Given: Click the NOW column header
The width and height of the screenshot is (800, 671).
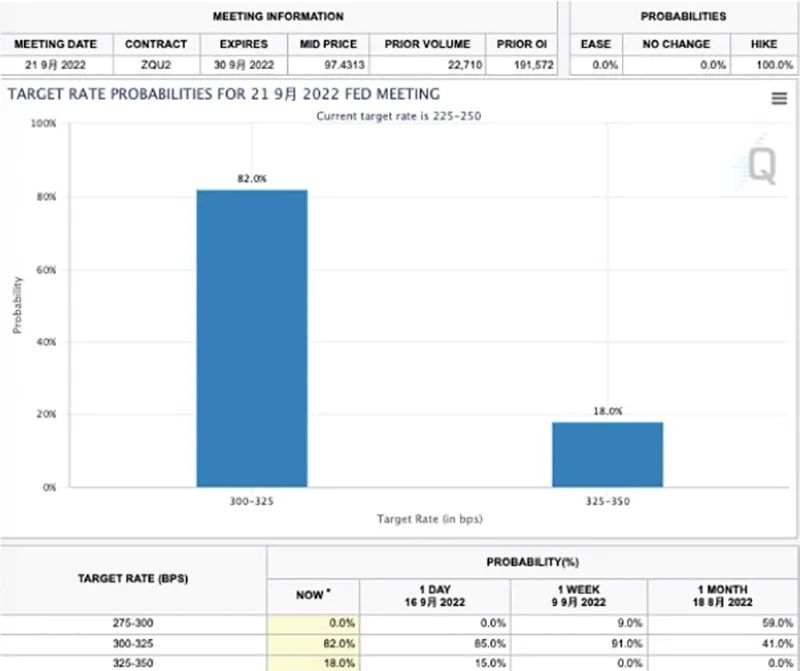Looking at the screenshot, I should point(313,595).
